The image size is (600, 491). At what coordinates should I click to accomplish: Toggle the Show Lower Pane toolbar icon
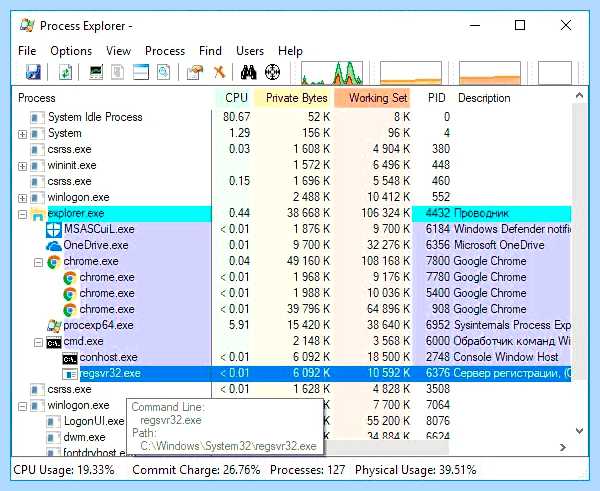(140, 72)
